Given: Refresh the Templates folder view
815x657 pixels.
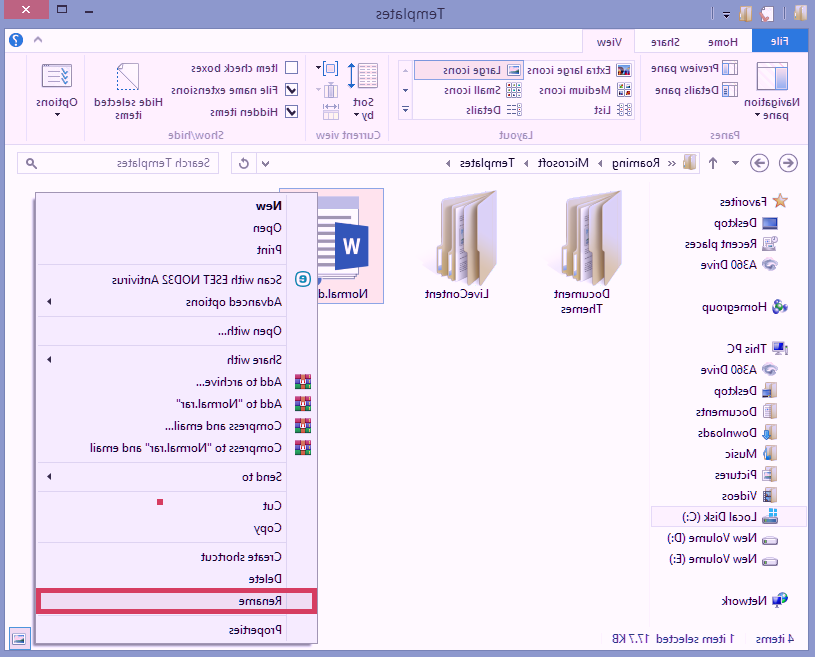Looking at the screenshot, I should tap(244, 164).
